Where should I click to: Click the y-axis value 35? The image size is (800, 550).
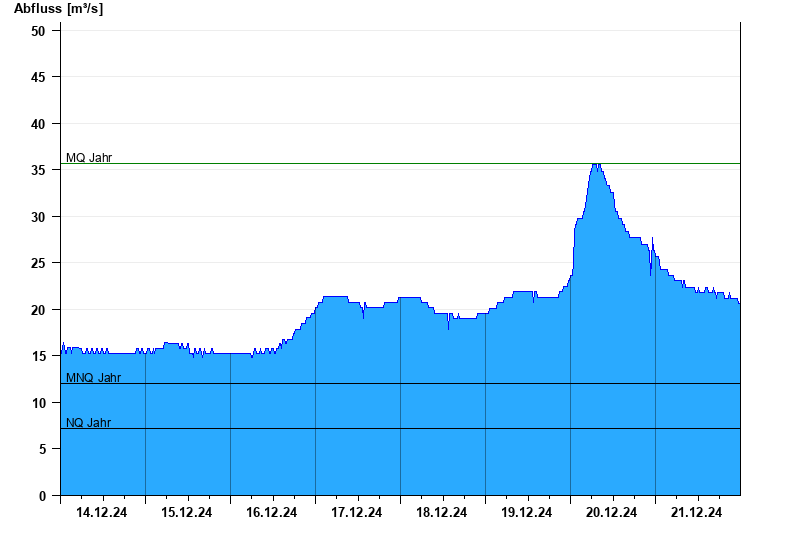pos(38,170)
